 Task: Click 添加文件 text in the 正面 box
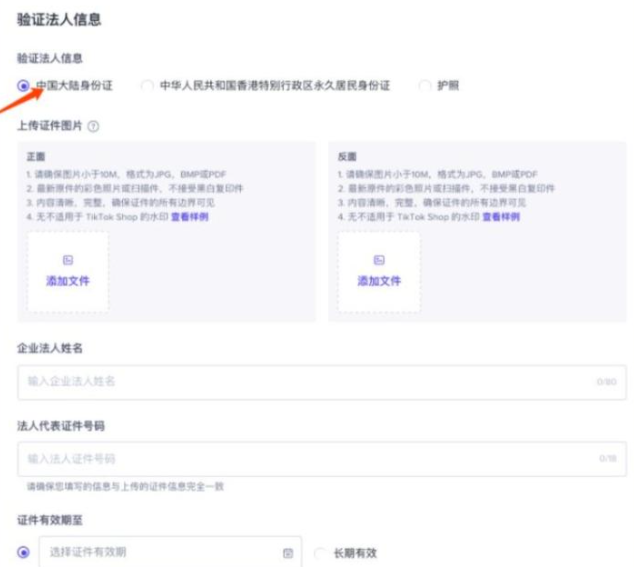68,281
